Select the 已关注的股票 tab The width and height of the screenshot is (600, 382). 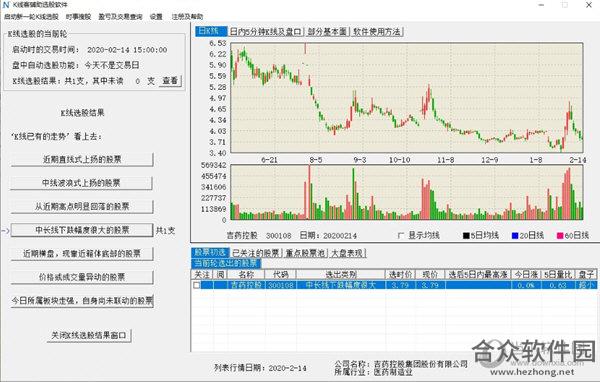tap(256, 253)
